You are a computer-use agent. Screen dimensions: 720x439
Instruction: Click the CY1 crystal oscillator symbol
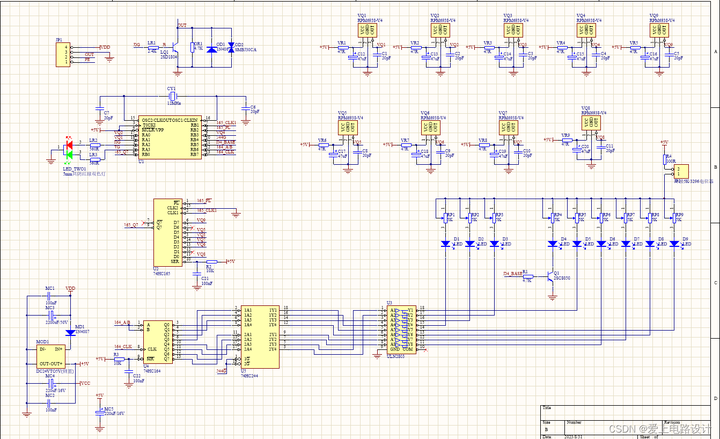point(172,96)
